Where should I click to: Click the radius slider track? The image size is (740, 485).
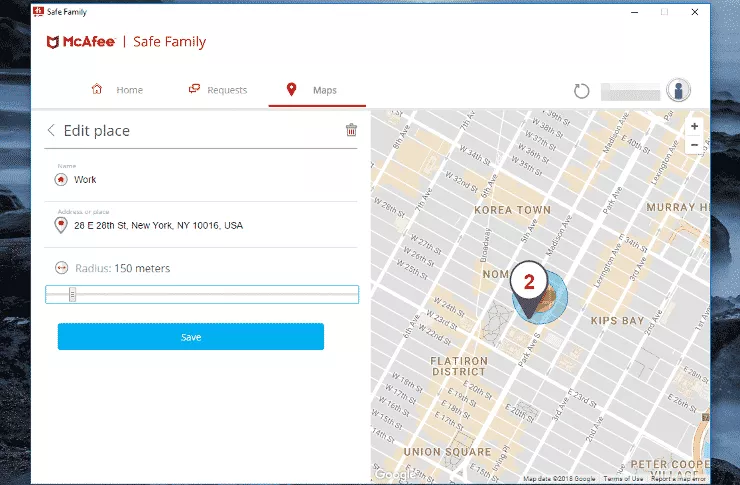pyautogui.click(x=202, y=294)
